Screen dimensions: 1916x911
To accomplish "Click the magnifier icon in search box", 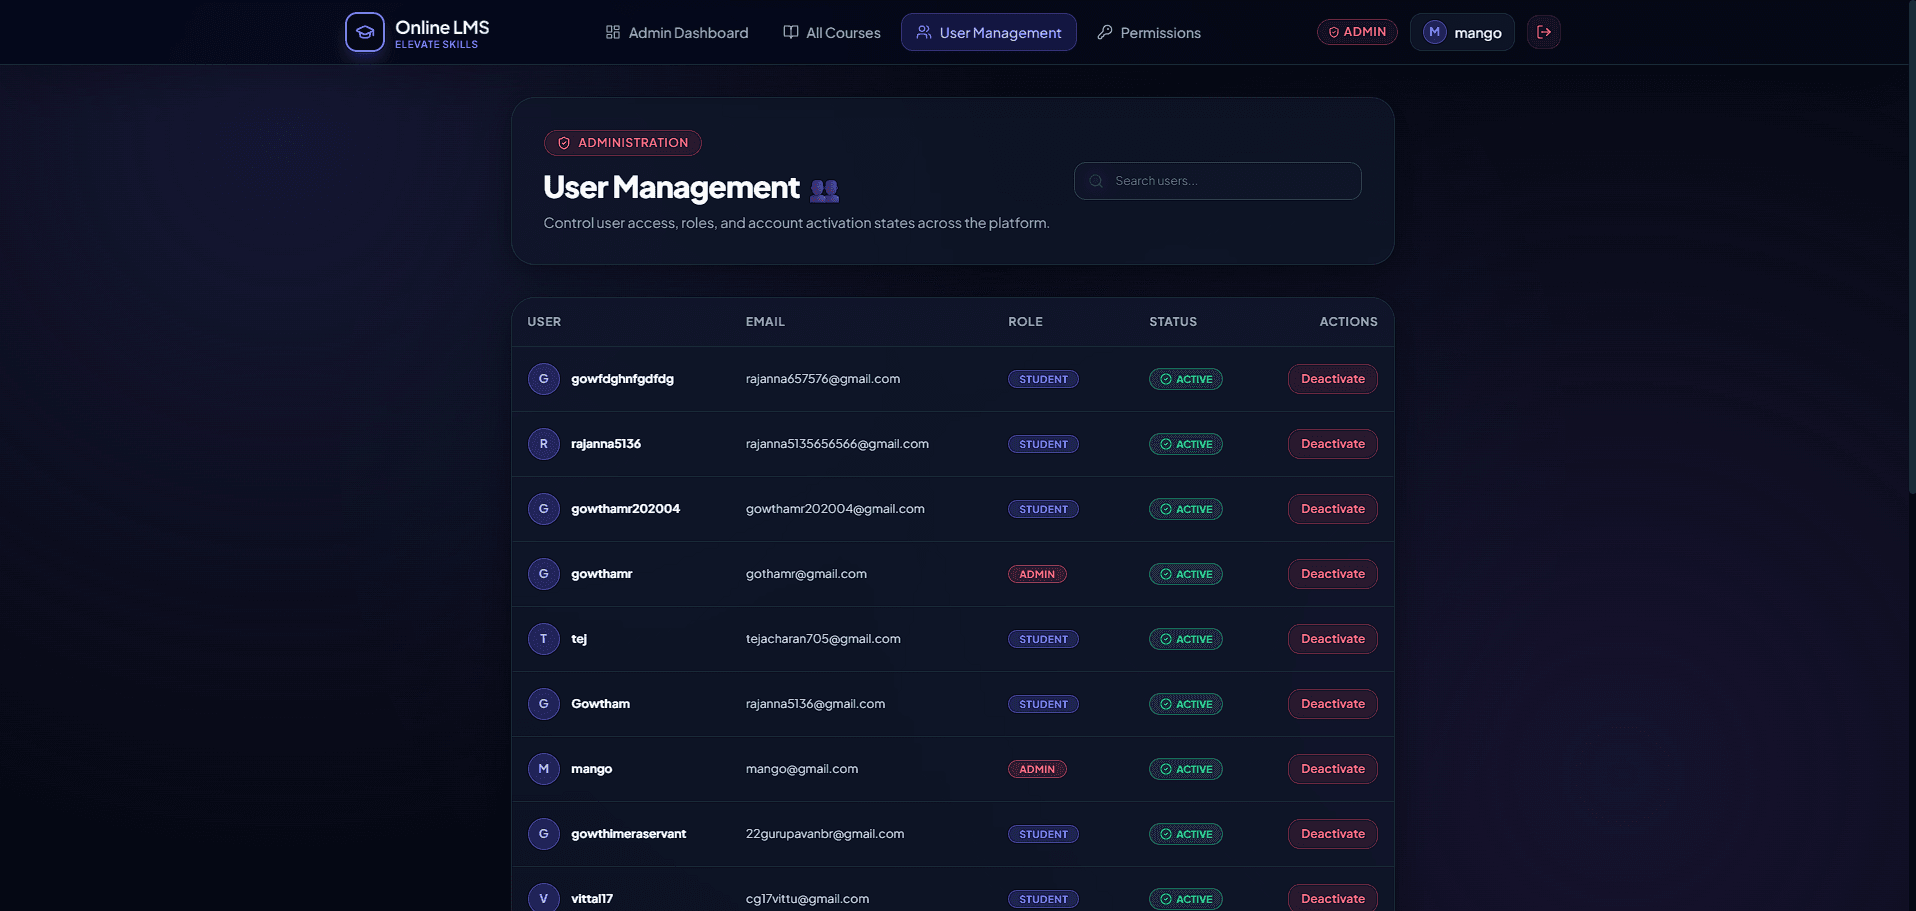I will pos(1096,181).
